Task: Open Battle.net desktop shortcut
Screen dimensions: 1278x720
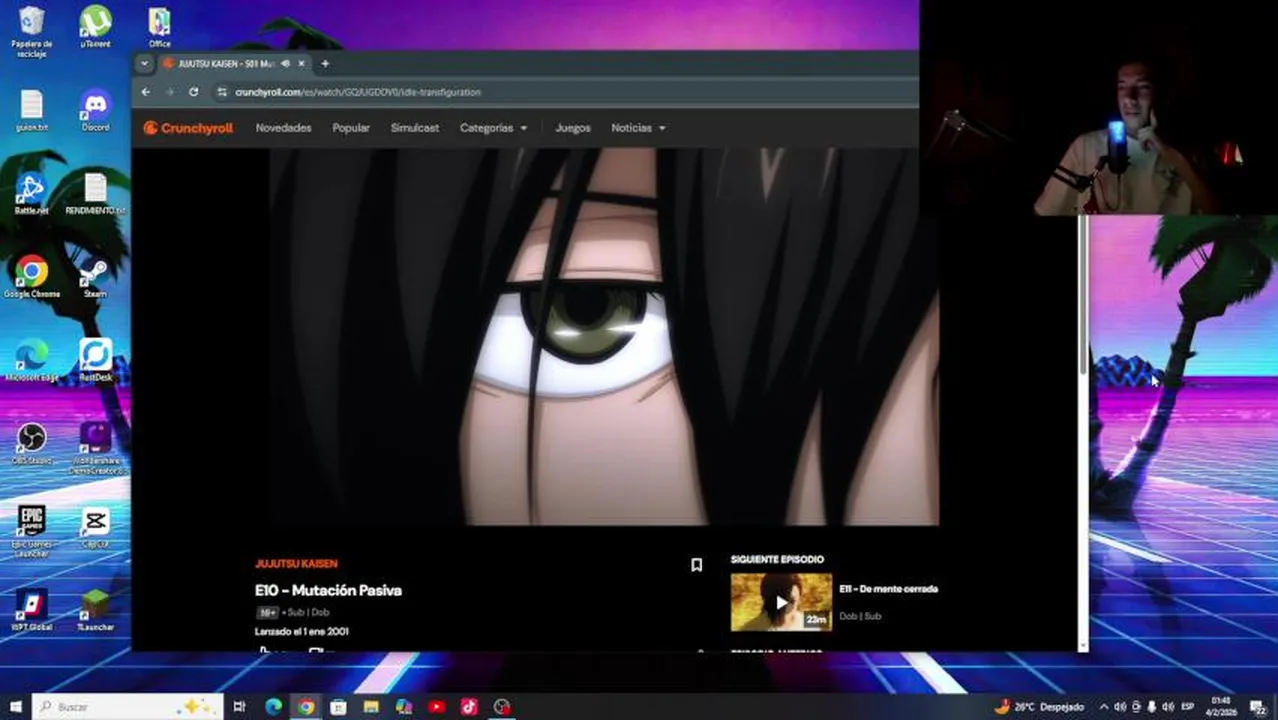Action: point(32,194)
